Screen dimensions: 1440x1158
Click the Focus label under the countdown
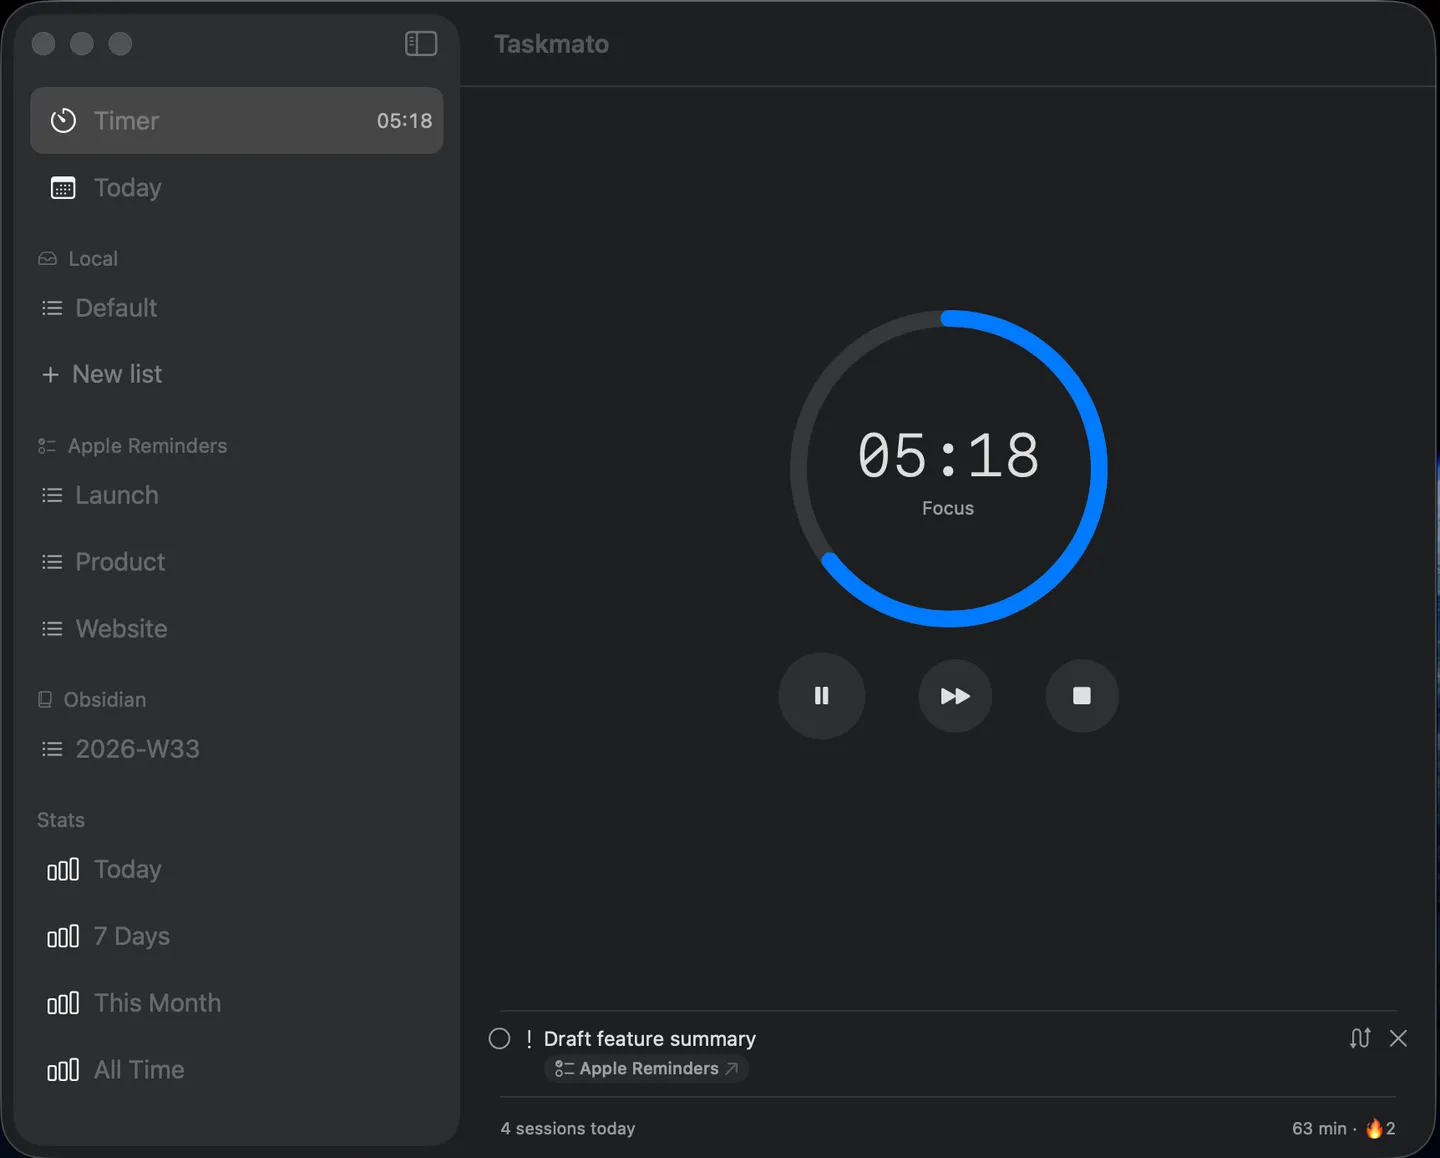pyautogui.click(x=948, y=508)
